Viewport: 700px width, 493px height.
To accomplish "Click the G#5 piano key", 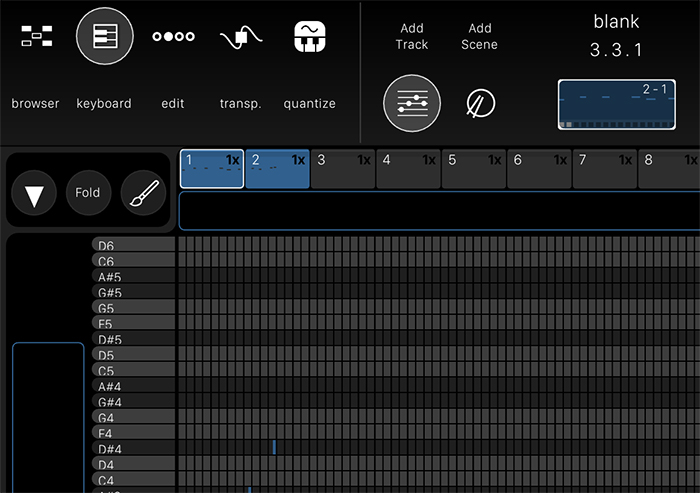I will (x=133, y=291).
